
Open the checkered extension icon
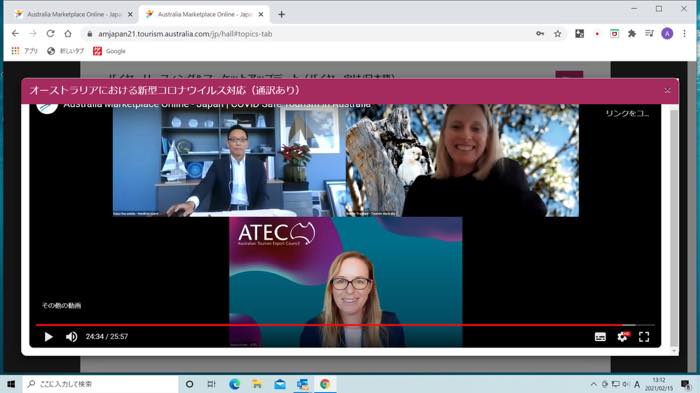pyautogui.click(x=579, y=33)
